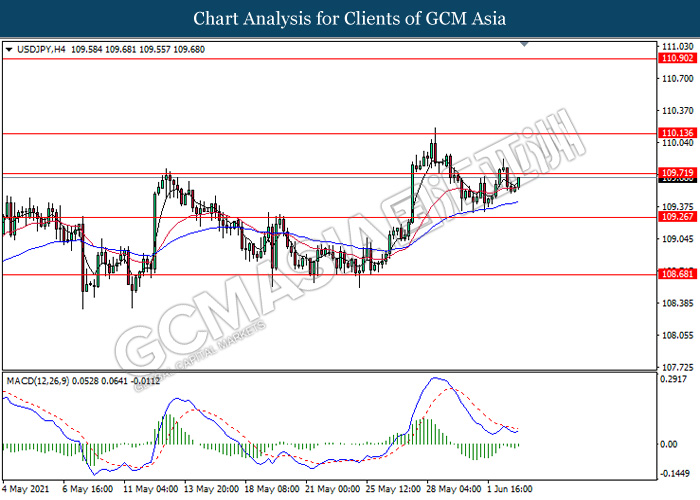
Task: Click the 18 May 08:00 date label
Action: [x=272, y=489]
